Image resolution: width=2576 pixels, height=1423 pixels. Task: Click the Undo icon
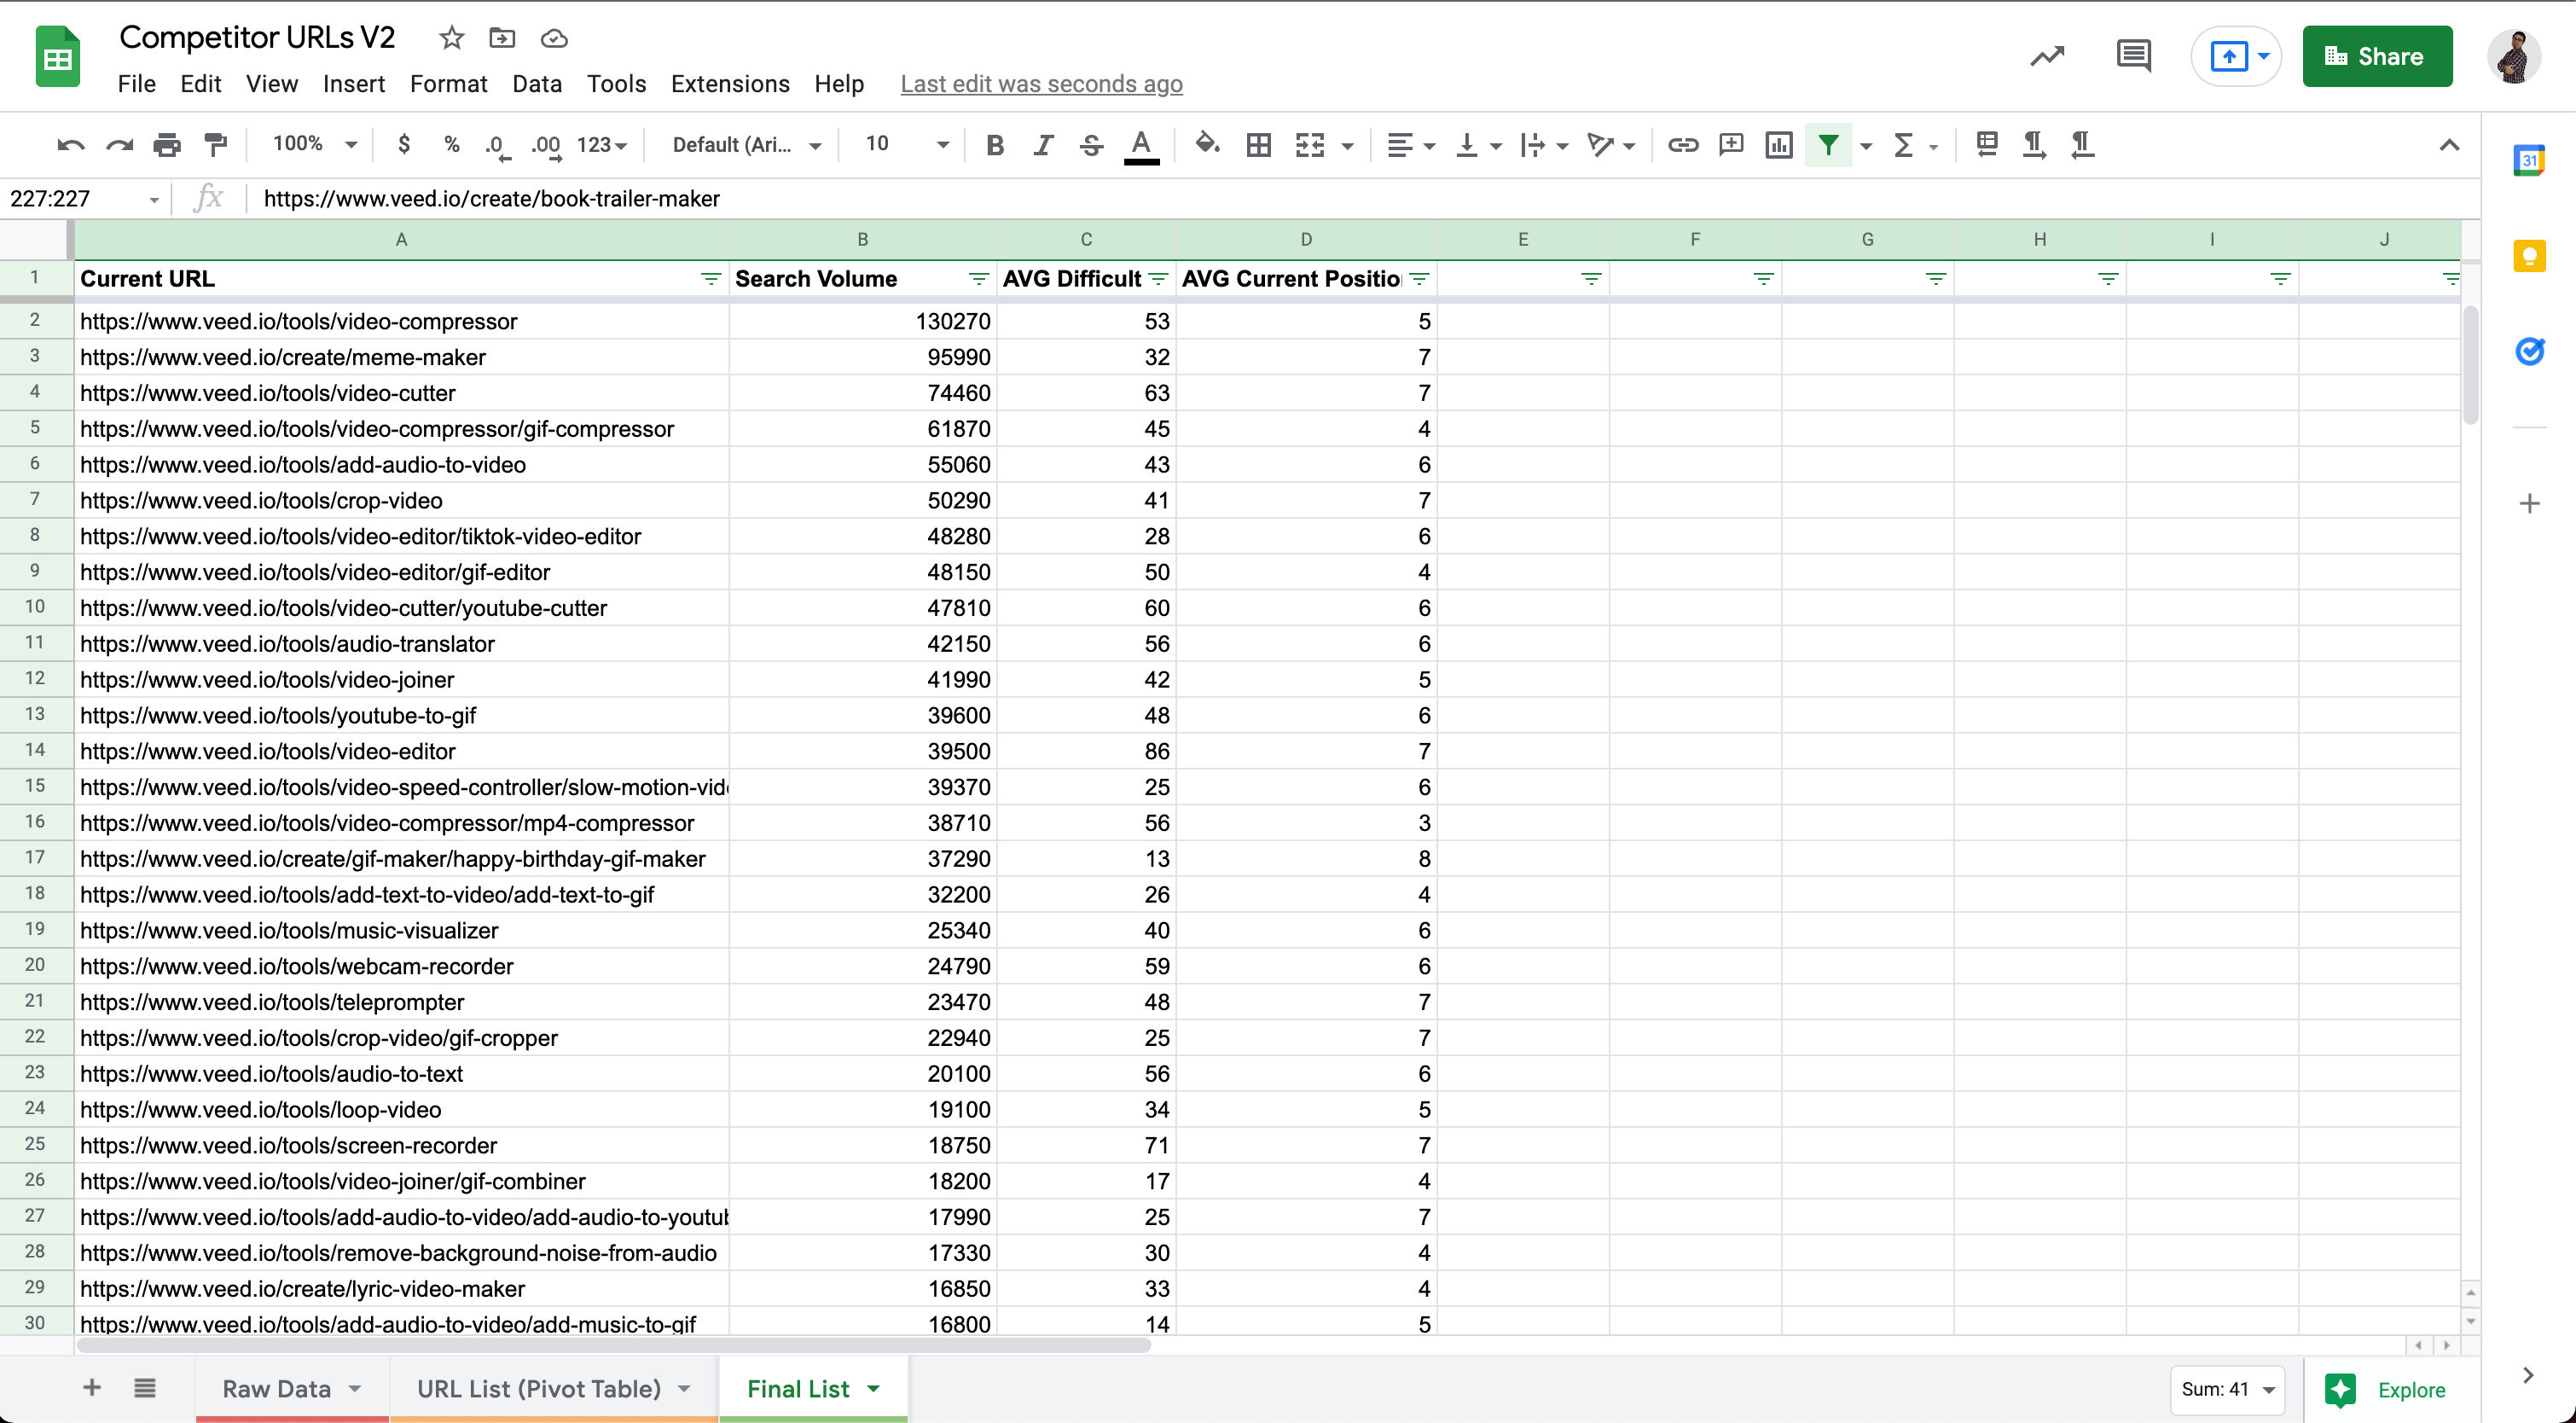pos(70,145)
